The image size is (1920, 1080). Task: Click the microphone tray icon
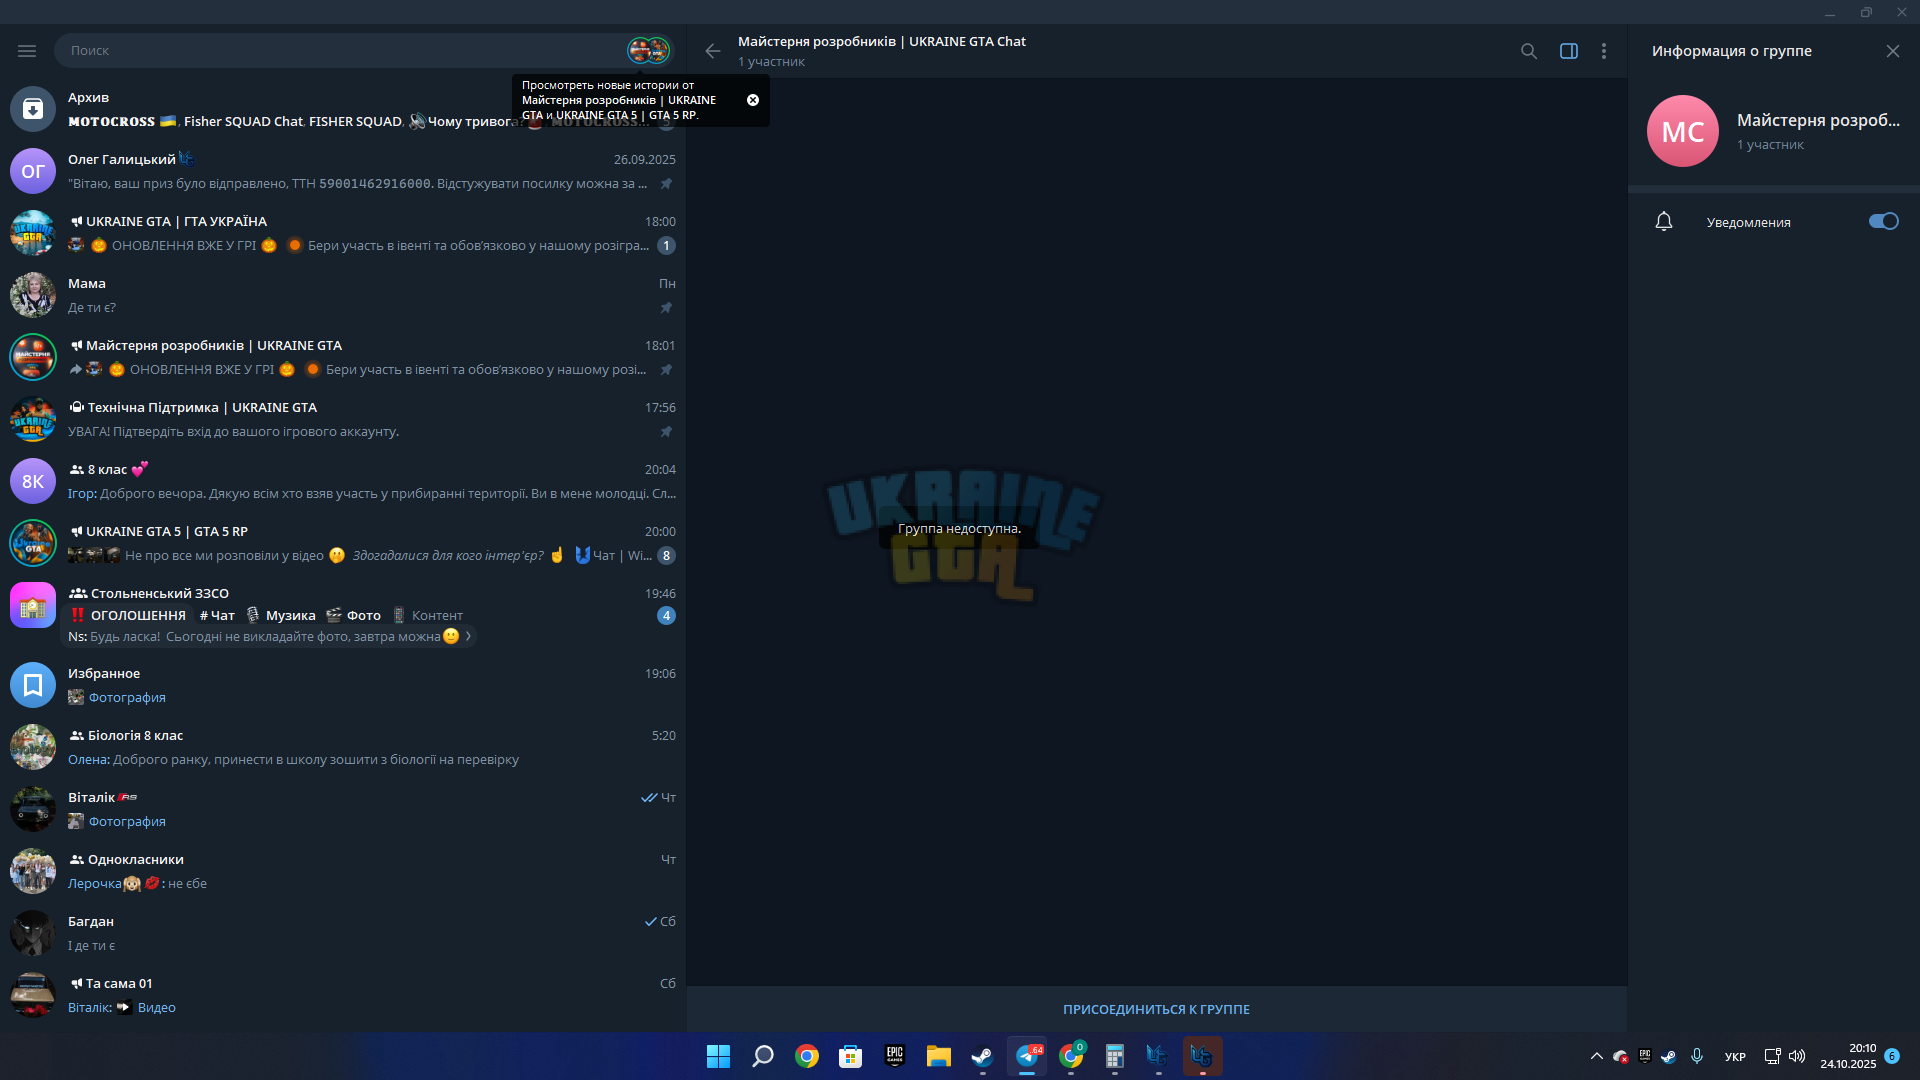[1697, 1056]
